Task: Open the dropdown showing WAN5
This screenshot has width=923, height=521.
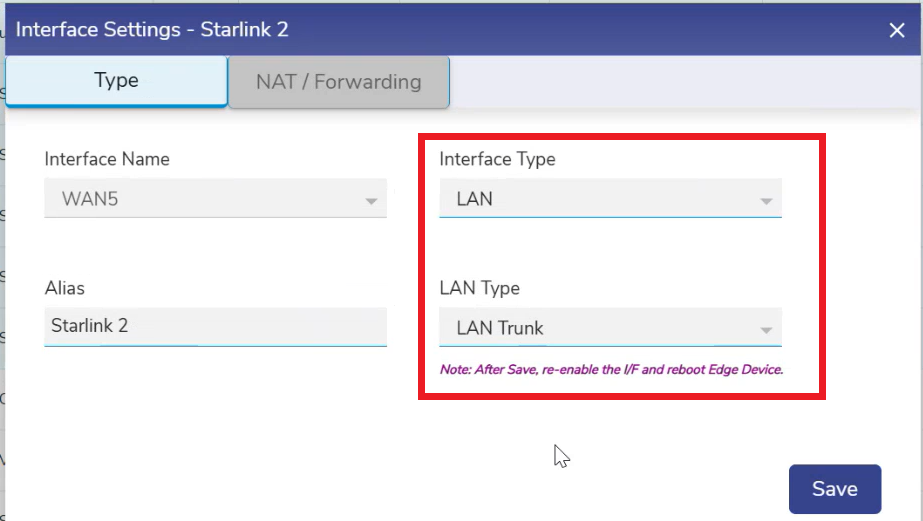Action: (215, 199)
